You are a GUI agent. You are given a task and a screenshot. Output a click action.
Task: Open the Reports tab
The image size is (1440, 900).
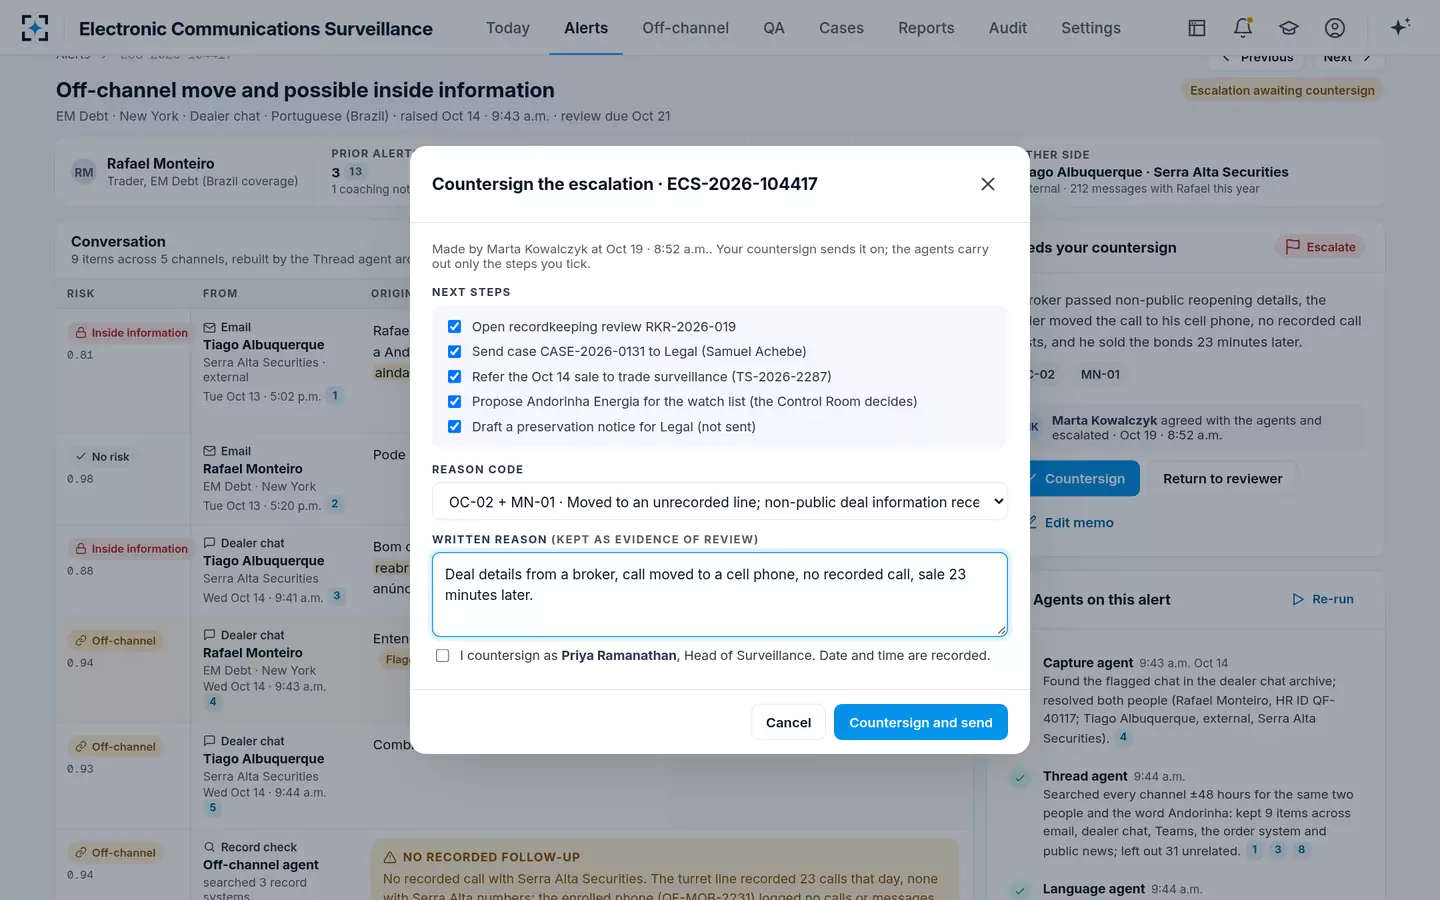pyautogui.click(x=926, y=28)
